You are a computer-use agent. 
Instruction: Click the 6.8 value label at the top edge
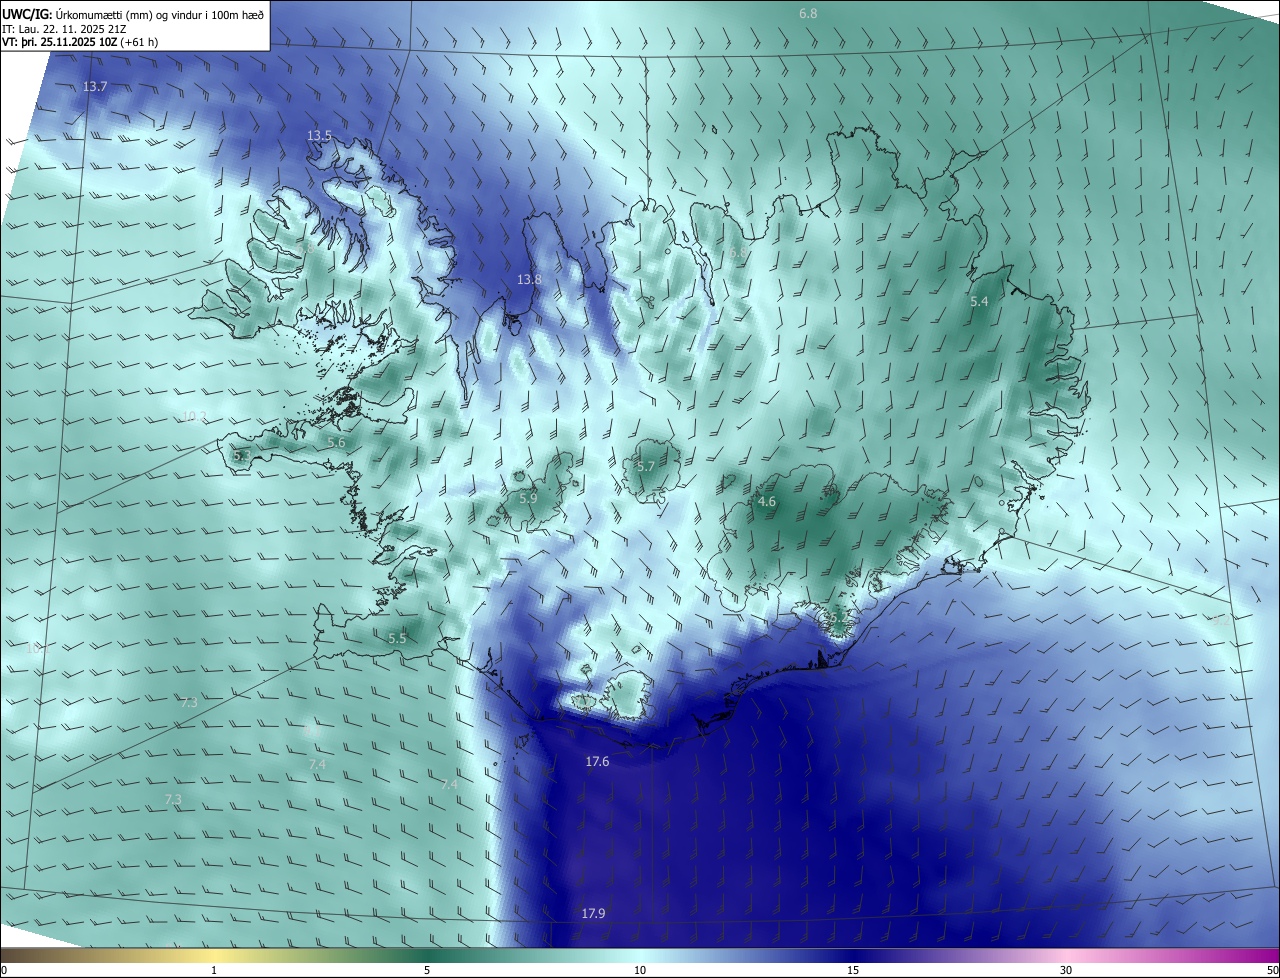tap(808, 13)
